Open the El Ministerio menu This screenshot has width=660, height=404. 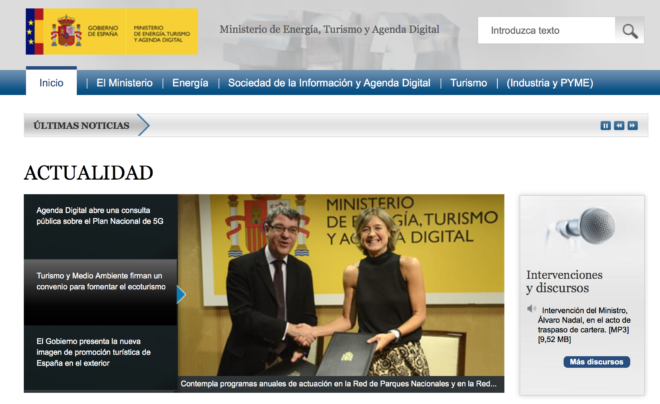(x=124, y=83)
